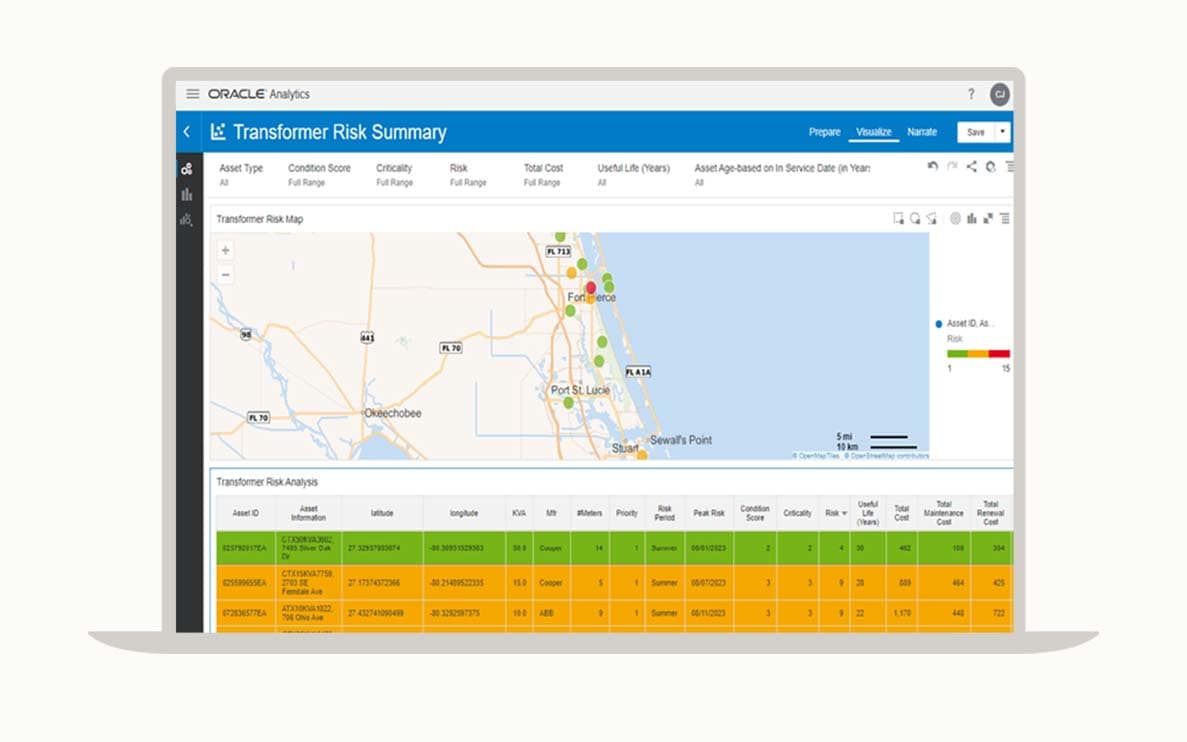Expand the Save button dropdown arrow
The height and width of the screenshot is (742, 1187).
pos(1003,132)
